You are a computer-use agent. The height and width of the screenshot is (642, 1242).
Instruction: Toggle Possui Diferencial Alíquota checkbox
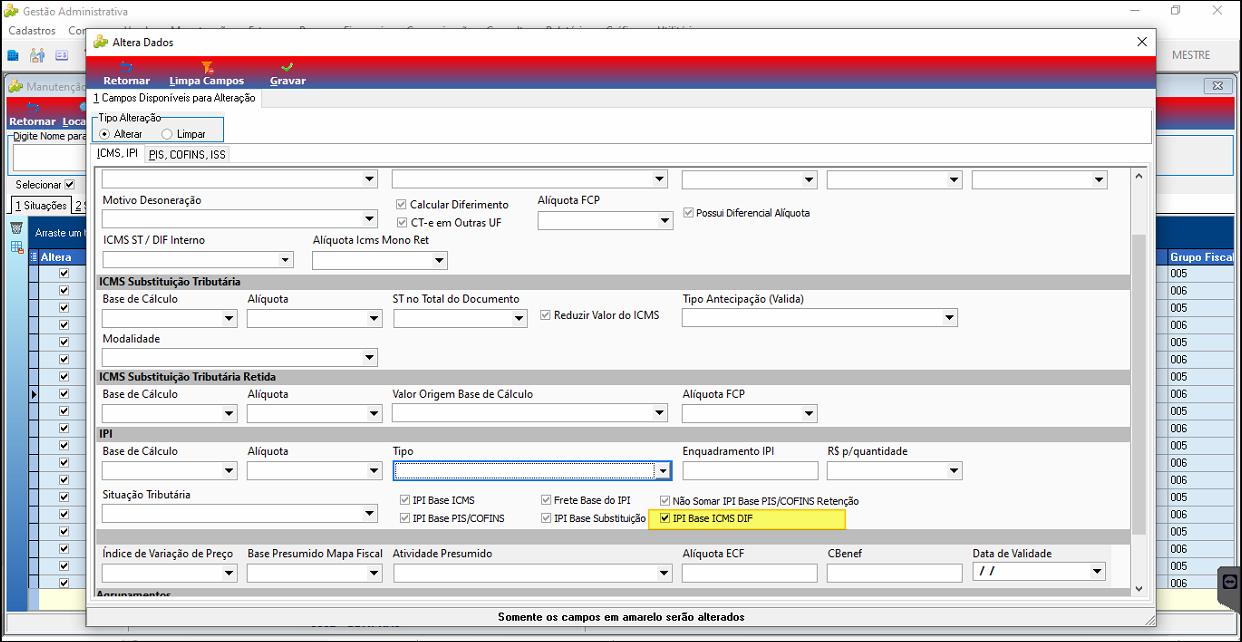point(688,213)
